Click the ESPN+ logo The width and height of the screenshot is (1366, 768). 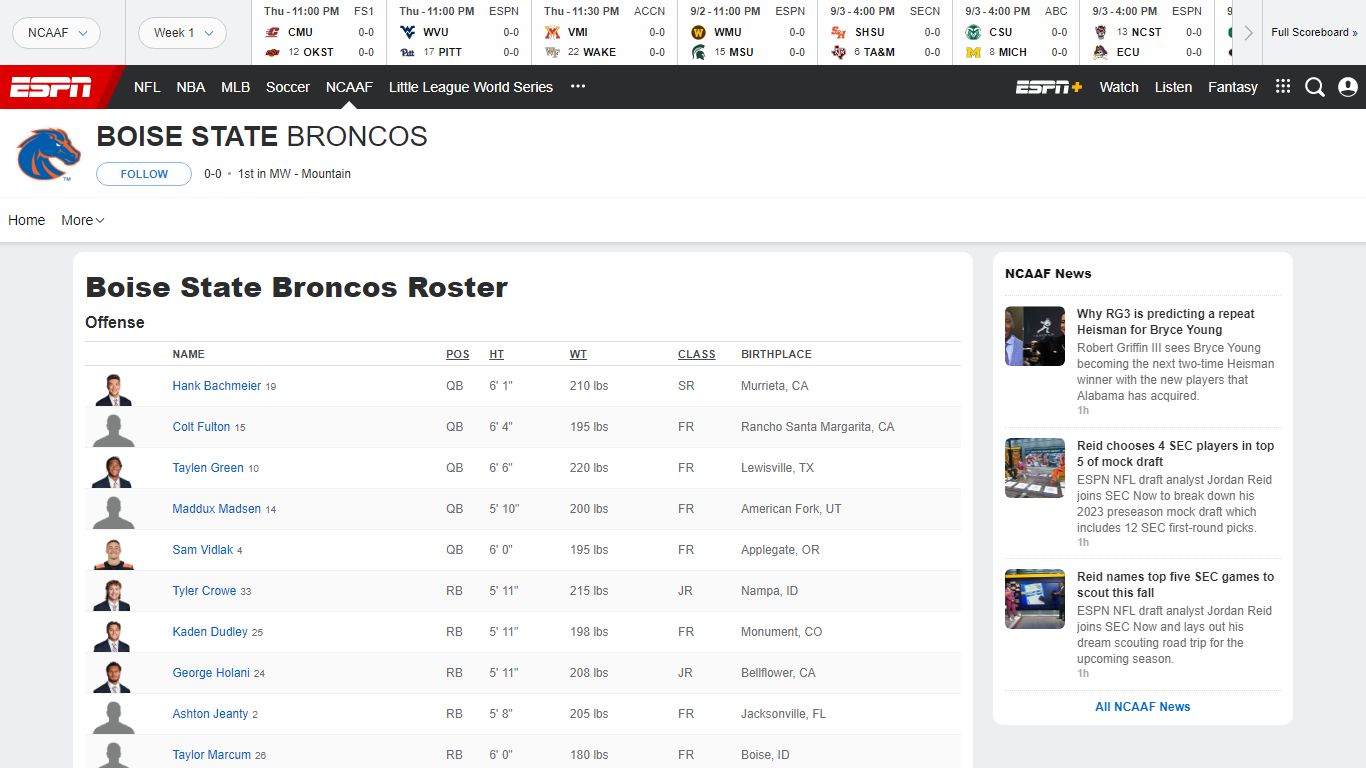pyautogui.click(x=1049, y=87)
